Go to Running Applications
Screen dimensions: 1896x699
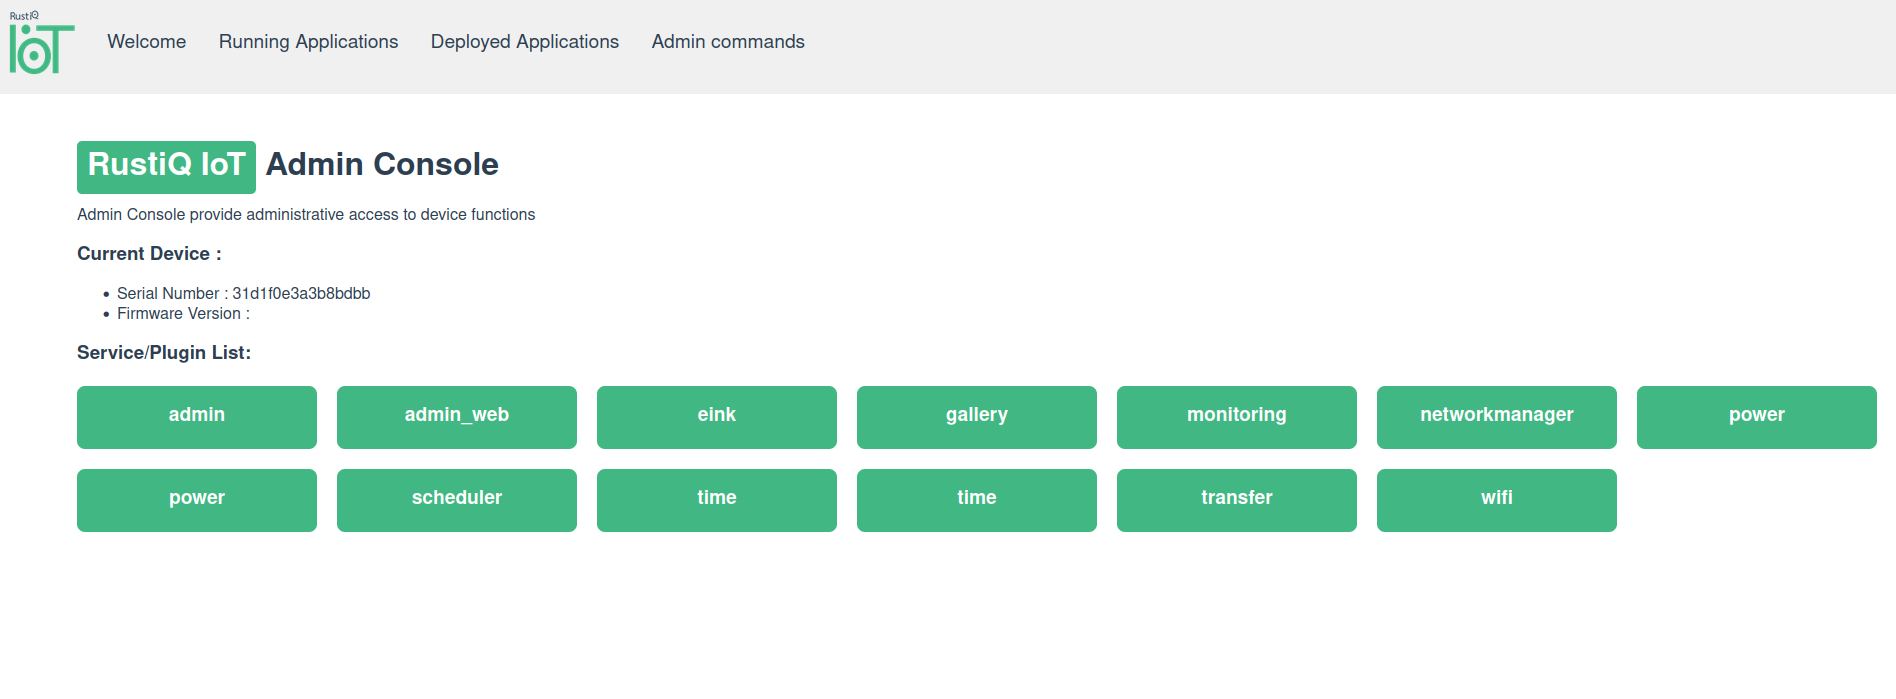click(308, 42)
